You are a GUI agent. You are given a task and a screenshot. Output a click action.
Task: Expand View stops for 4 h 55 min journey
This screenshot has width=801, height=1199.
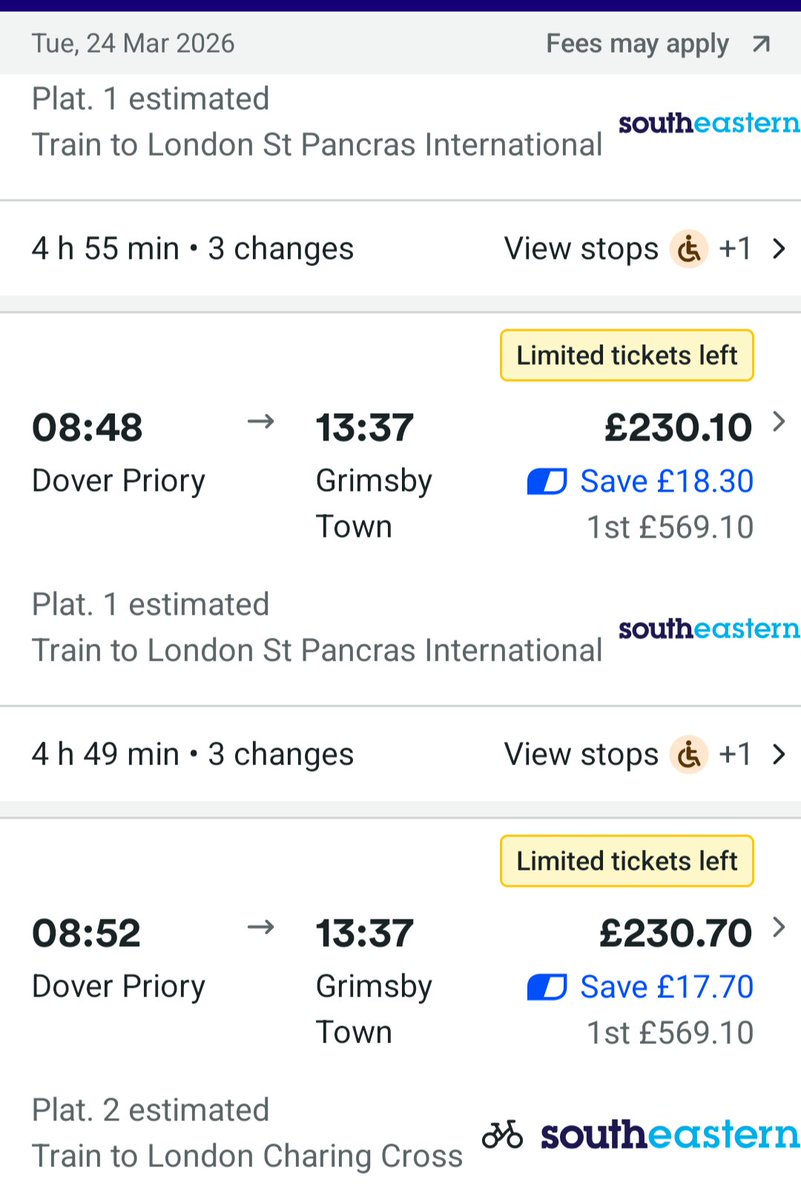[x=581, y=248]
